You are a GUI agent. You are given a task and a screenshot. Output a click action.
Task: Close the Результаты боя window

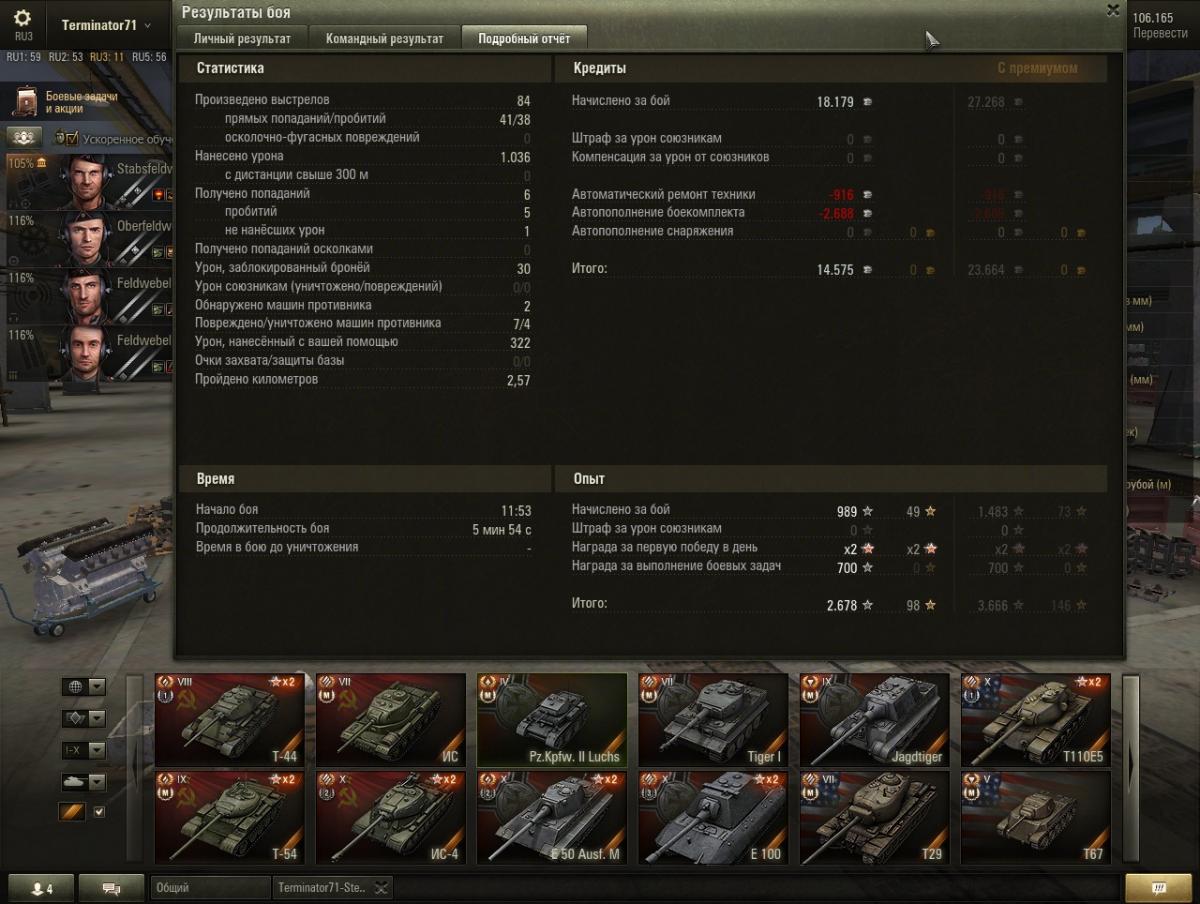click(1113, 10)
